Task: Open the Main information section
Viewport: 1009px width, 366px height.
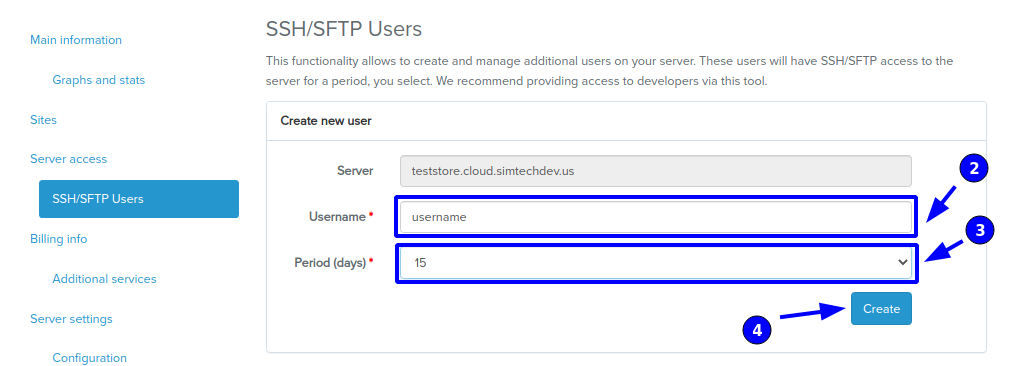Action: click(76, 40)
